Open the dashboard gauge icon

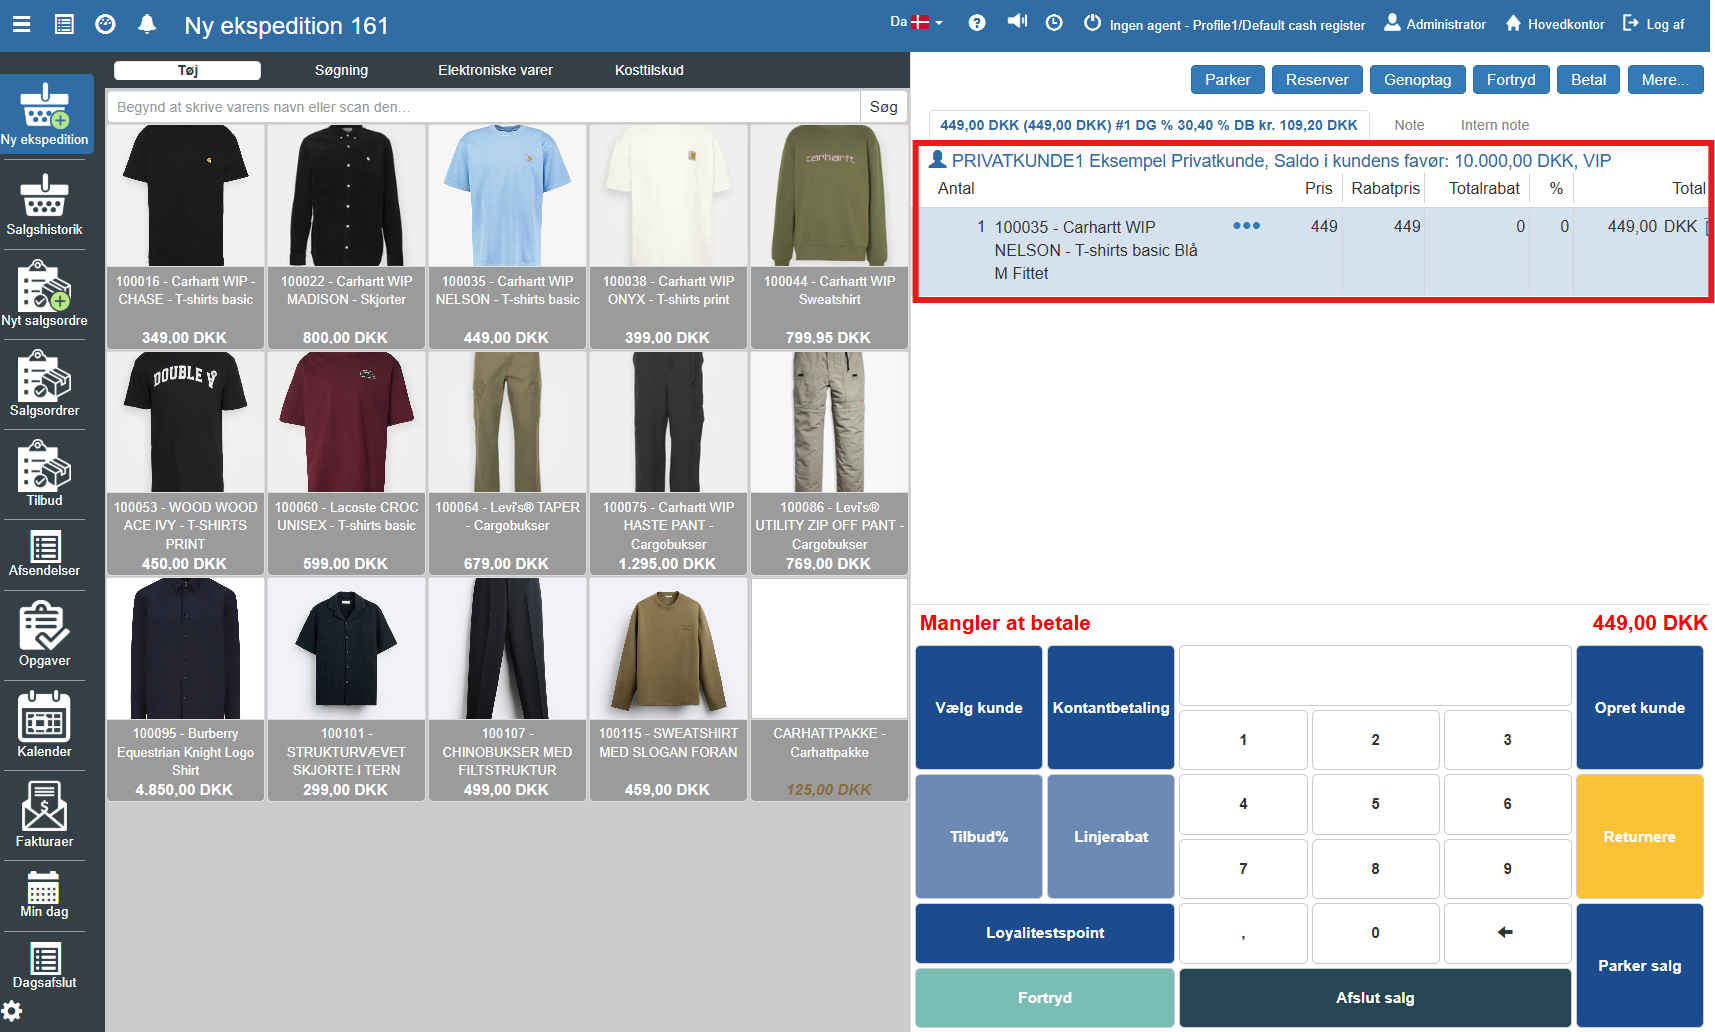click(105, 24)
